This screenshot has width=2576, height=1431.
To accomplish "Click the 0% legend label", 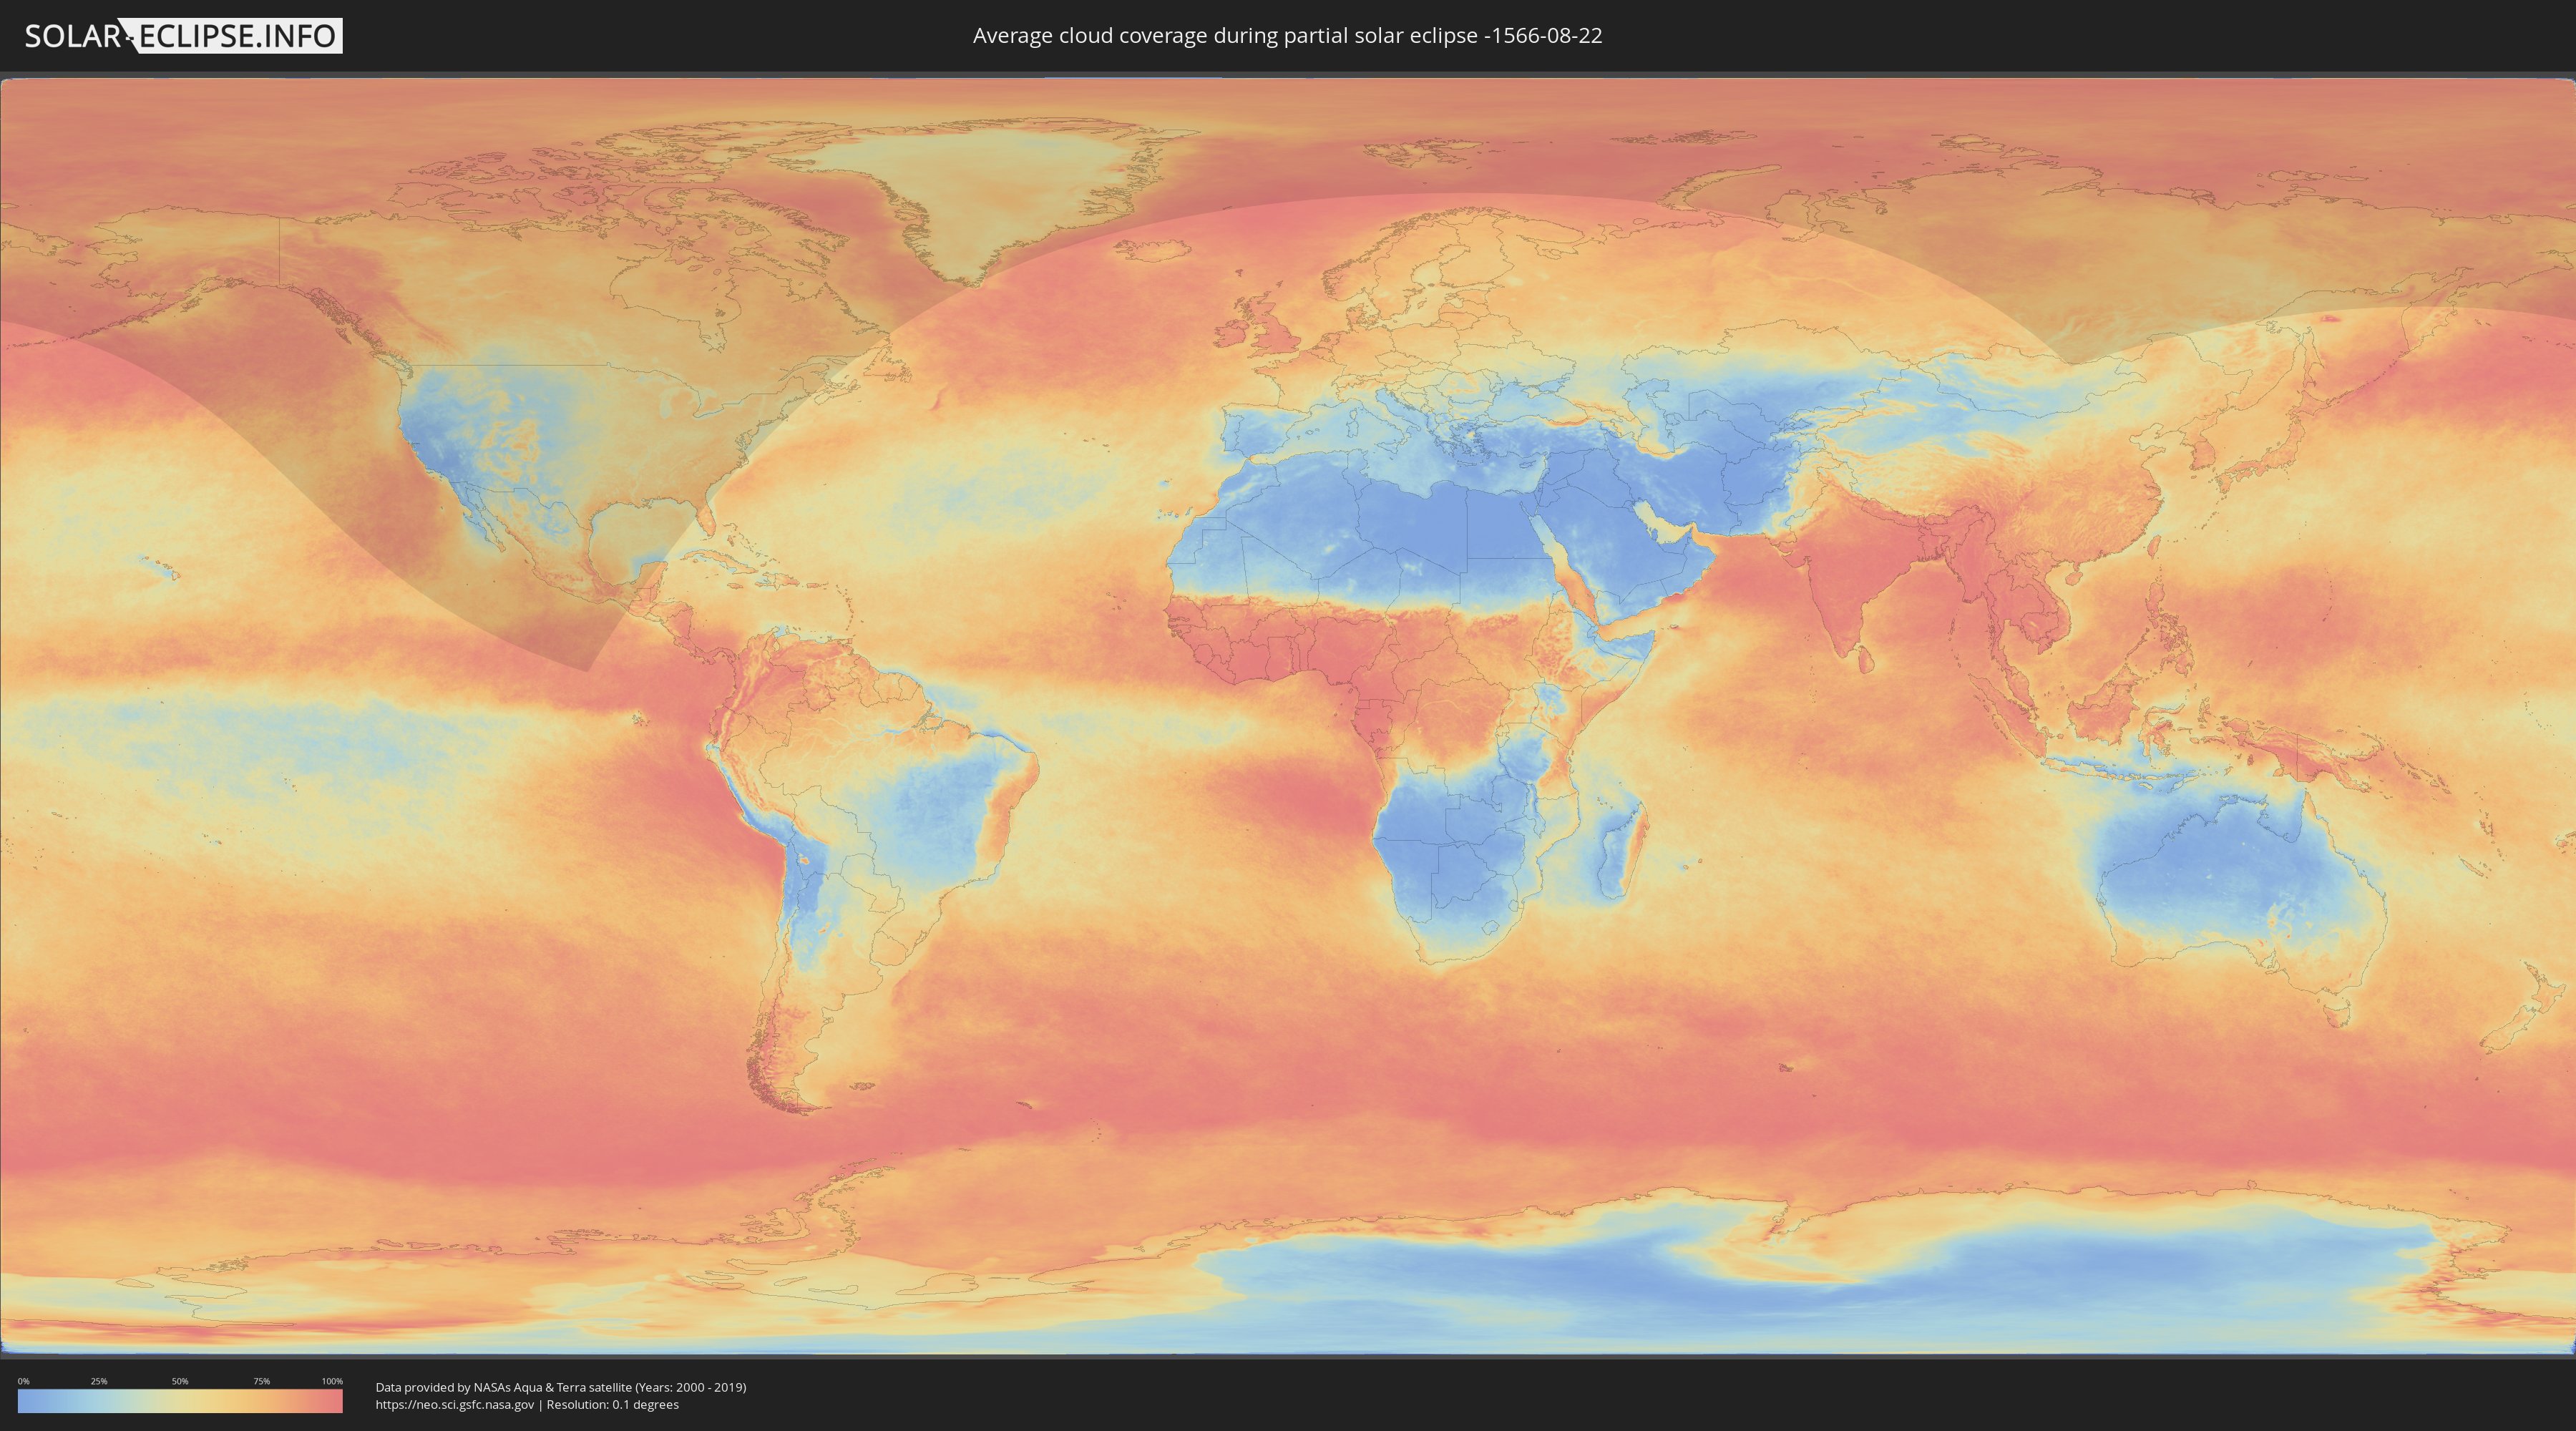I will 23,1381.
